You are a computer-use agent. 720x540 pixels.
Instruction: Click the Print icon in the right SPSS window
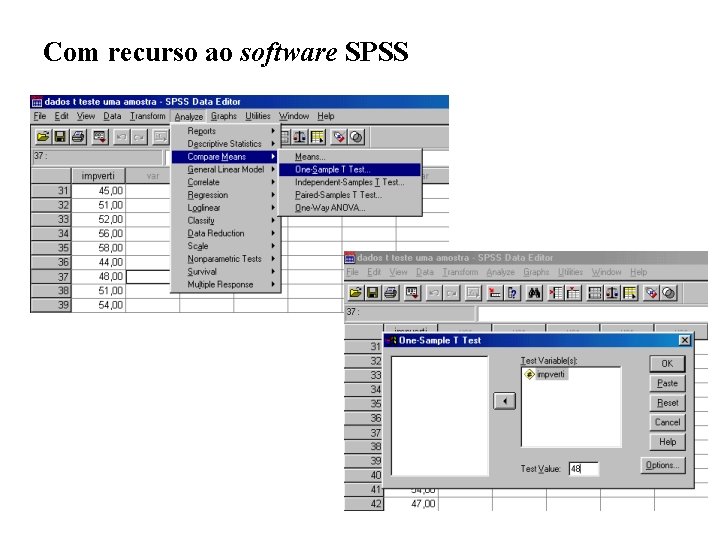point(391,292)
